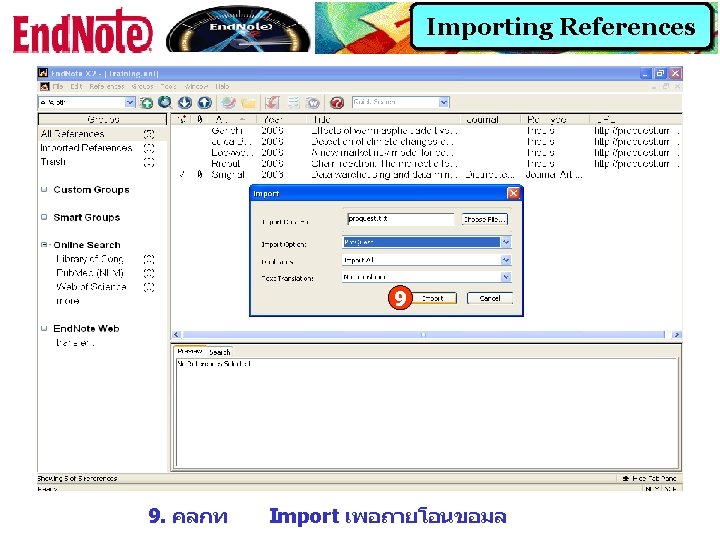Open the Window menu
Viewport: 720px width, 540px height.
tap(196, 86)
